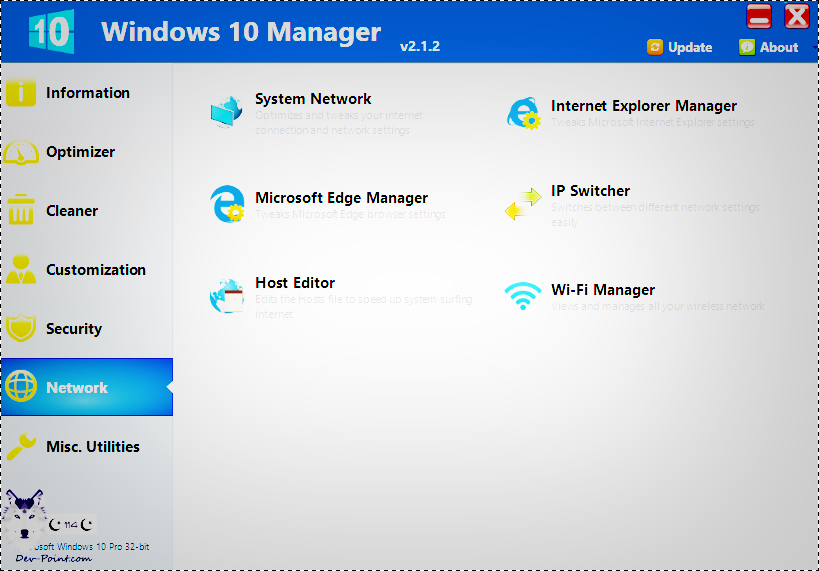Click the Information sidebar icon
819x571 pixels.
pyautogui.click(x=21, y=93)
